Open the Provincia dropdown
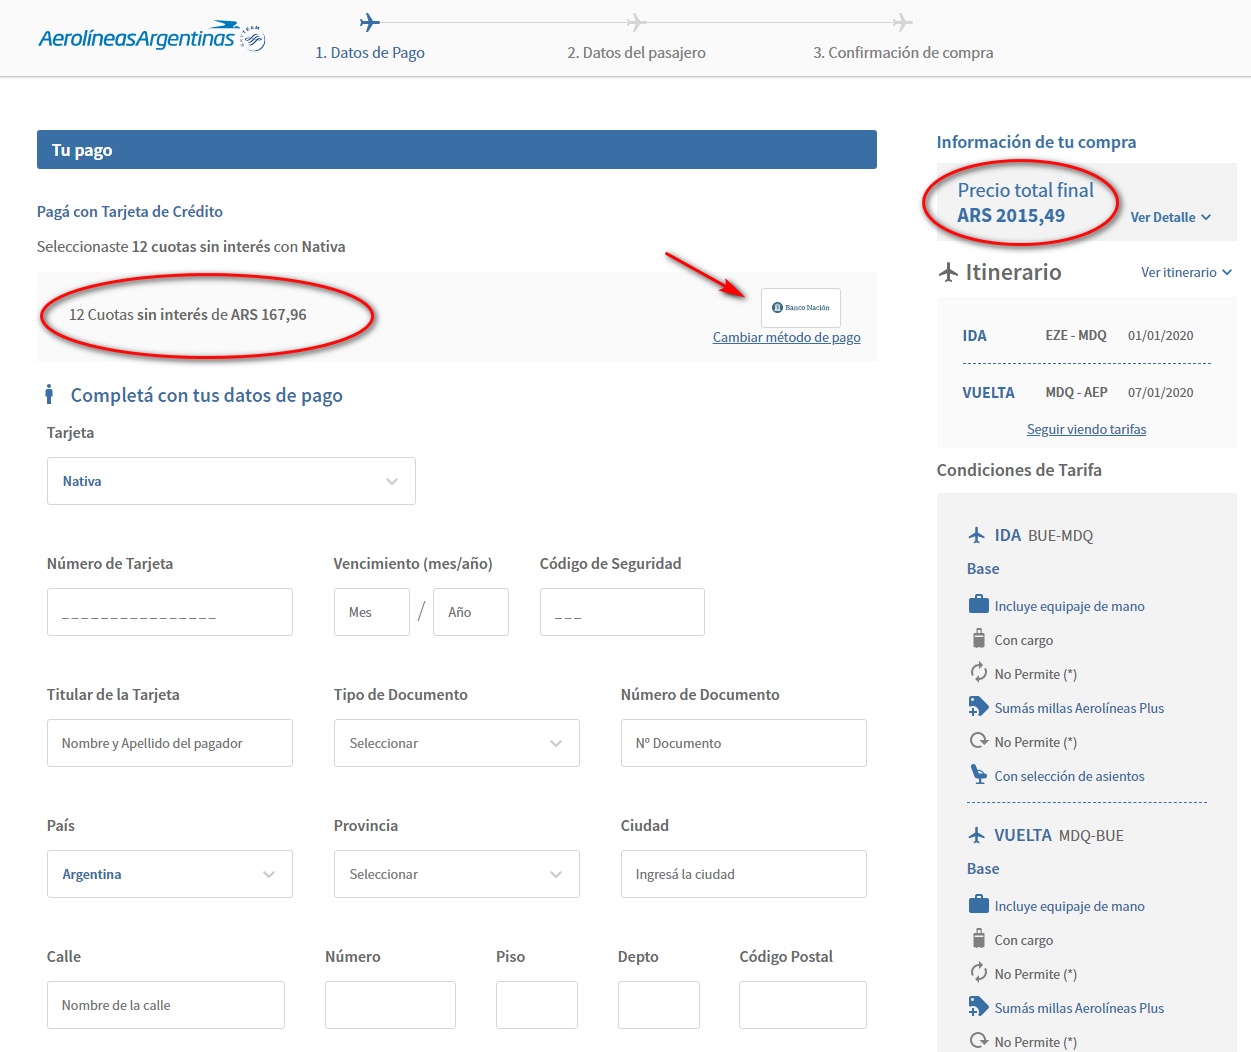 [x=456, y=874]
